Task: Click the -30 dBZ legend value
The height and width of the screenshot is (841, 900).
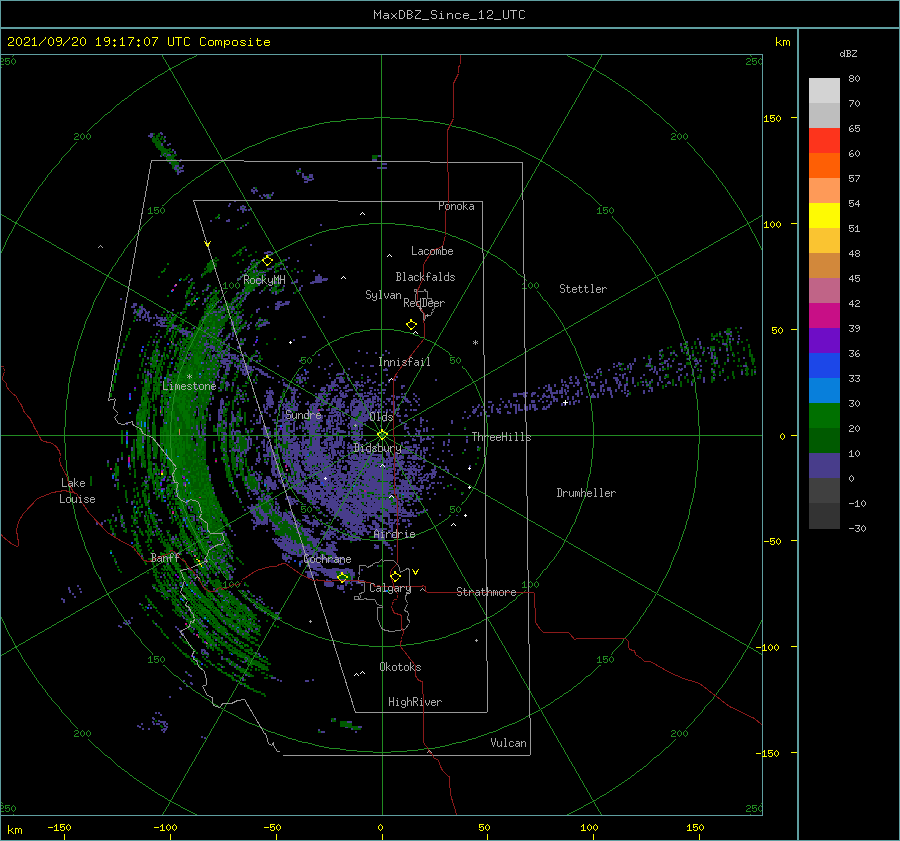Action: point(857,528)
